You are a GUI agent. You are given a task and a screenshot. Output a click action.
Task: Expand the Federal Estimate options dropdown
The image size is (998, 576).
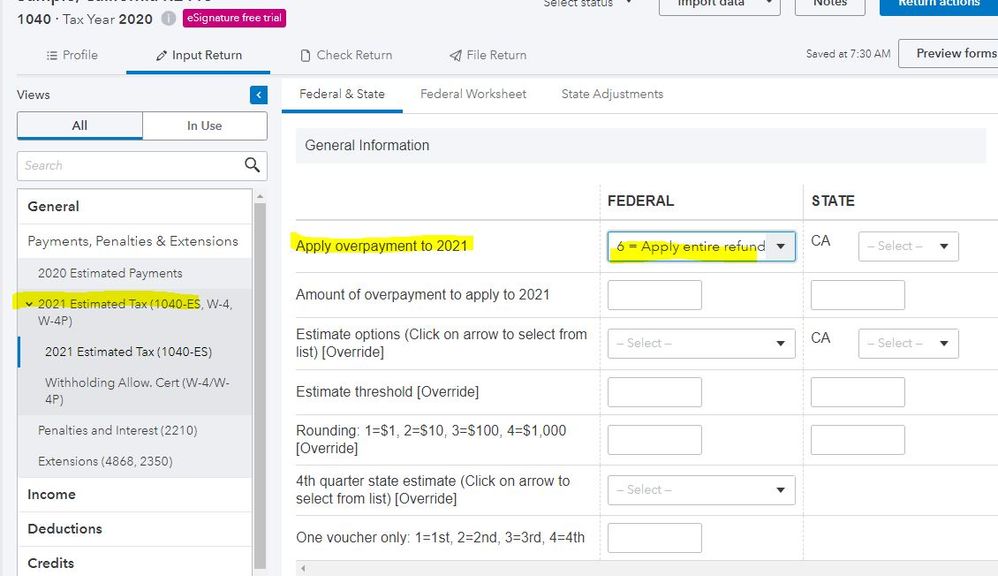pyautogui.click(x=701, y=343)
